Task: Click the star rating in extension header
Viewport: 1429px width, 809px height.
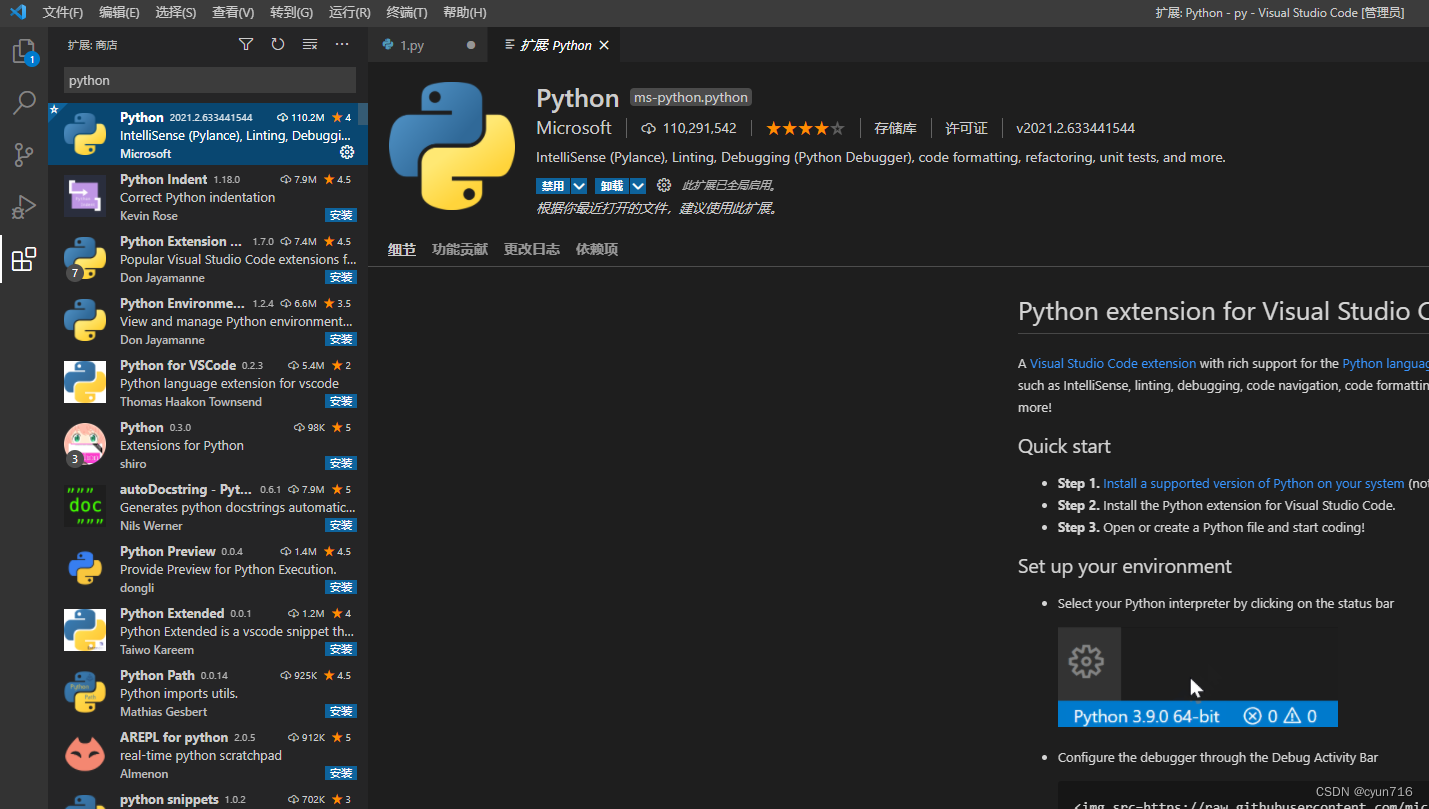Action: (805, 128)
